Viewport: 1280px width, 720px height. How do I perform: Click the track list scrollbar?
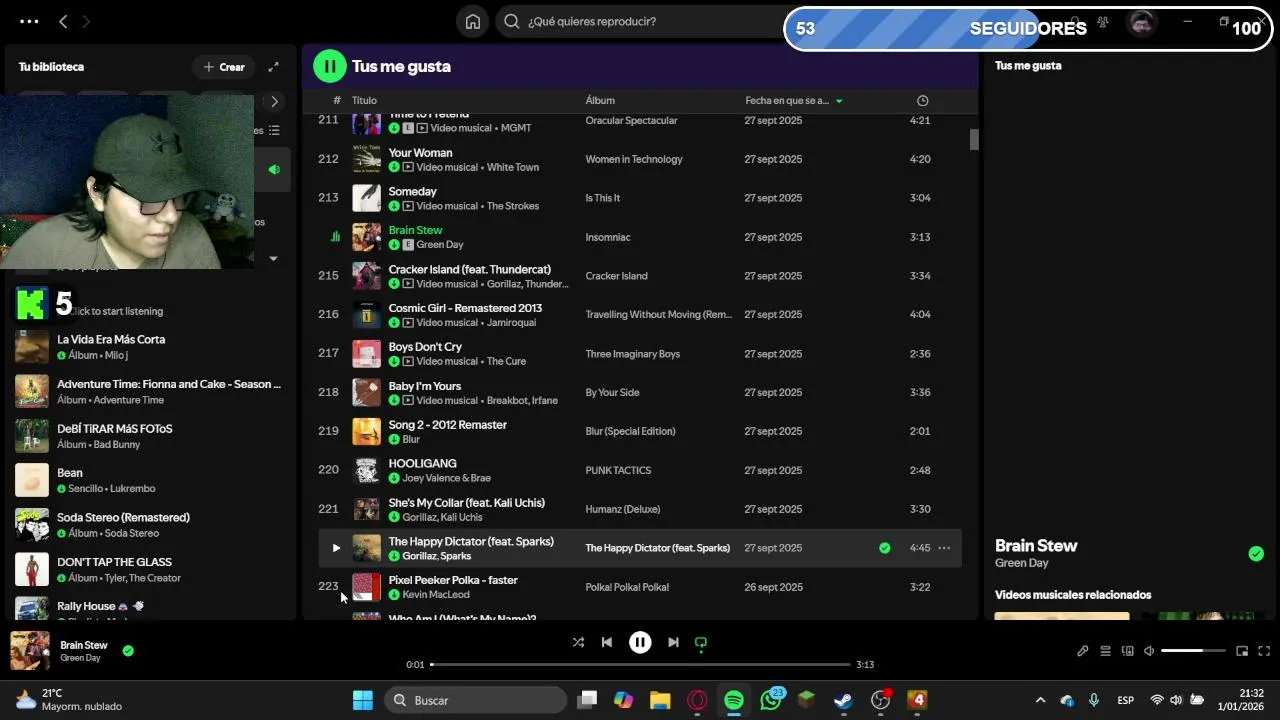[x=974, y=139]
